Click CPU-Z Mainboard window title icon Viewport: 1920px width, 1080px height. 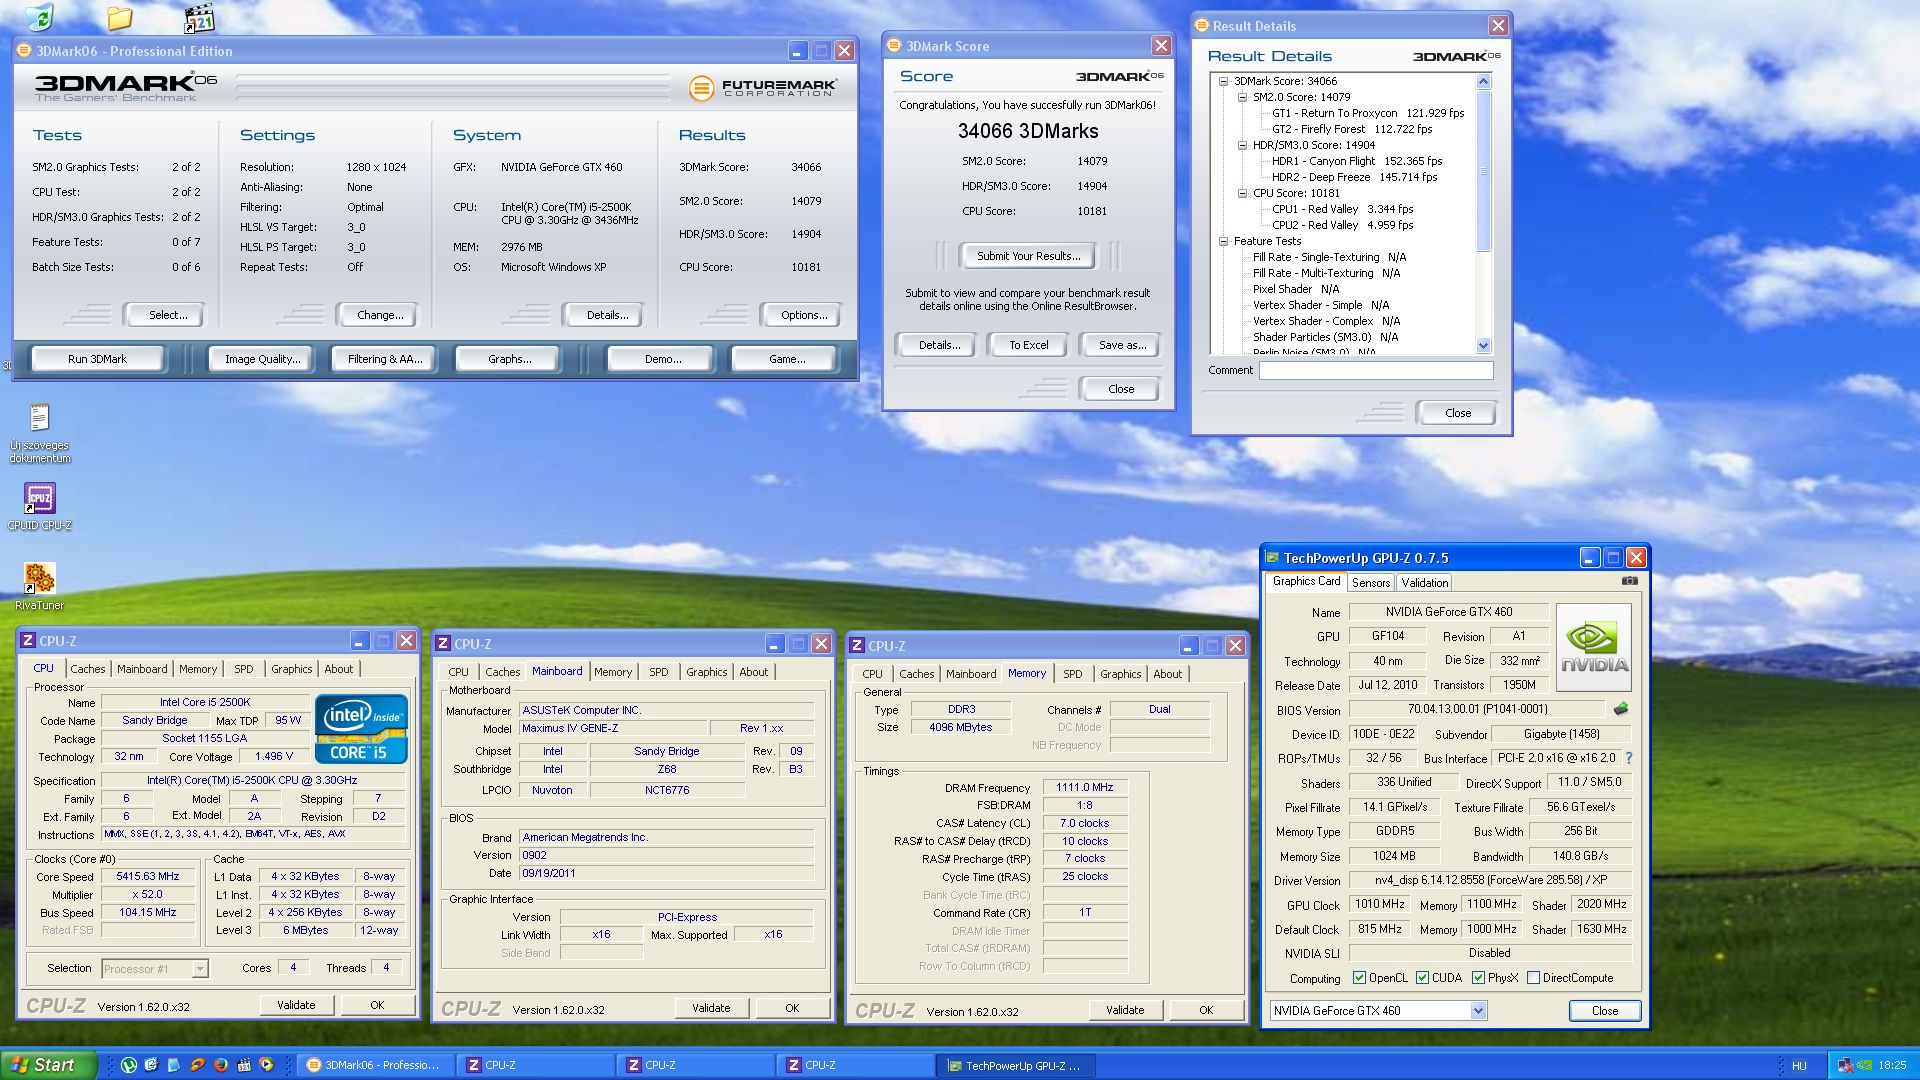443,644
